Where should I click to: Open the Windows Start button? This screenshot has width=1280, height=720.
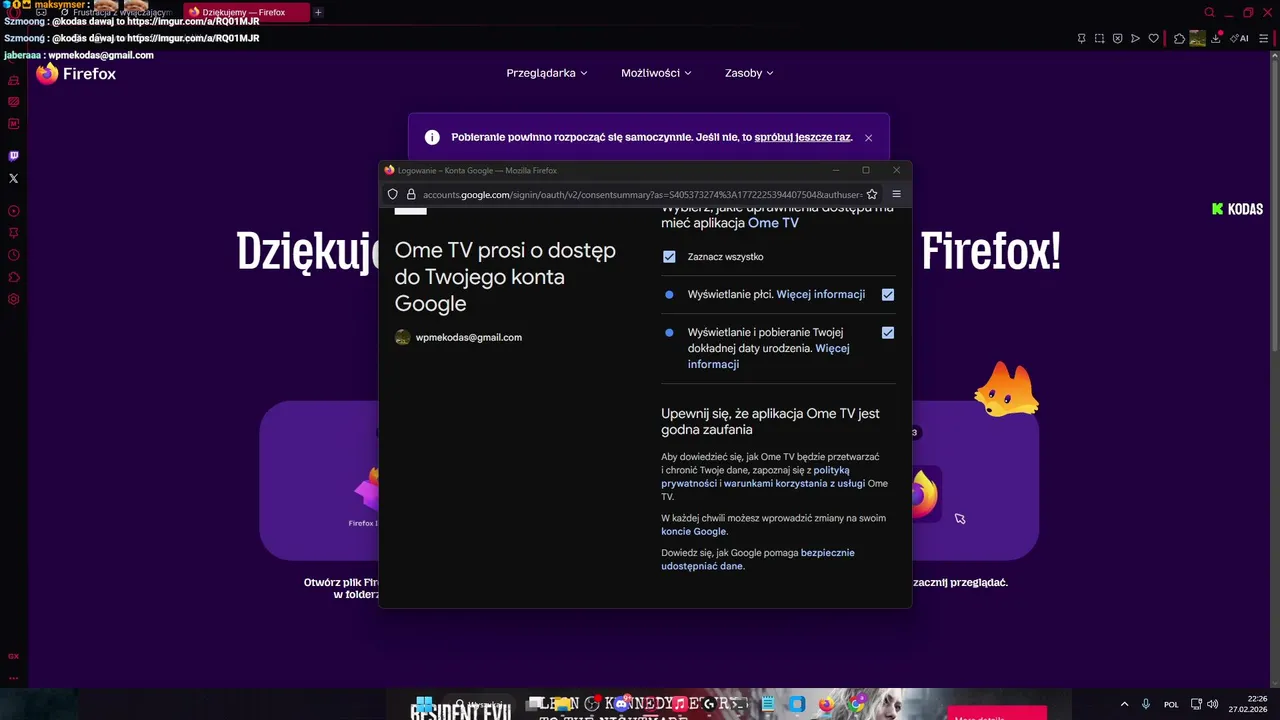(x=424, y=704)
